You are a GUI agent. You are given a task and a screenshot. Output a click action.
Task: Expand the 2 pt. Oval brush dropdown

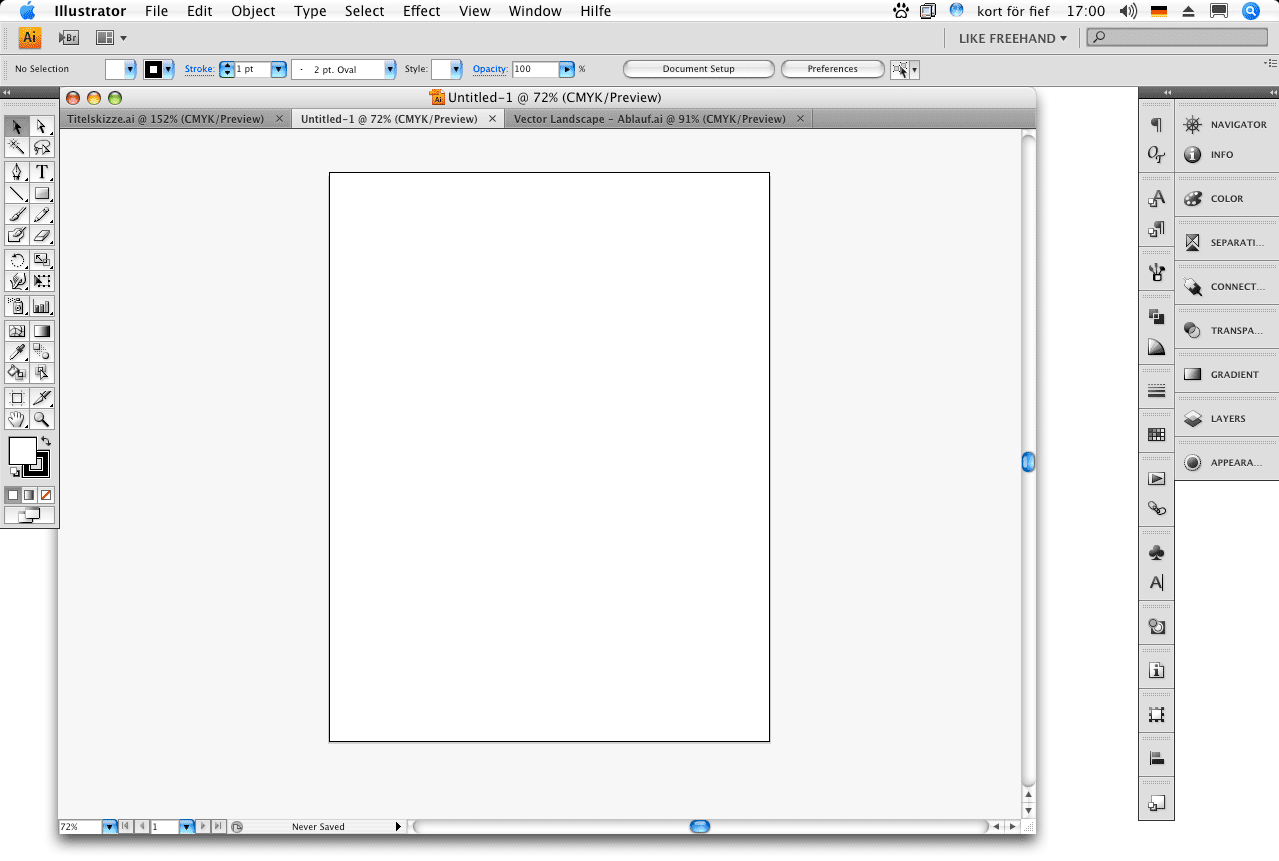pos(390,69)
